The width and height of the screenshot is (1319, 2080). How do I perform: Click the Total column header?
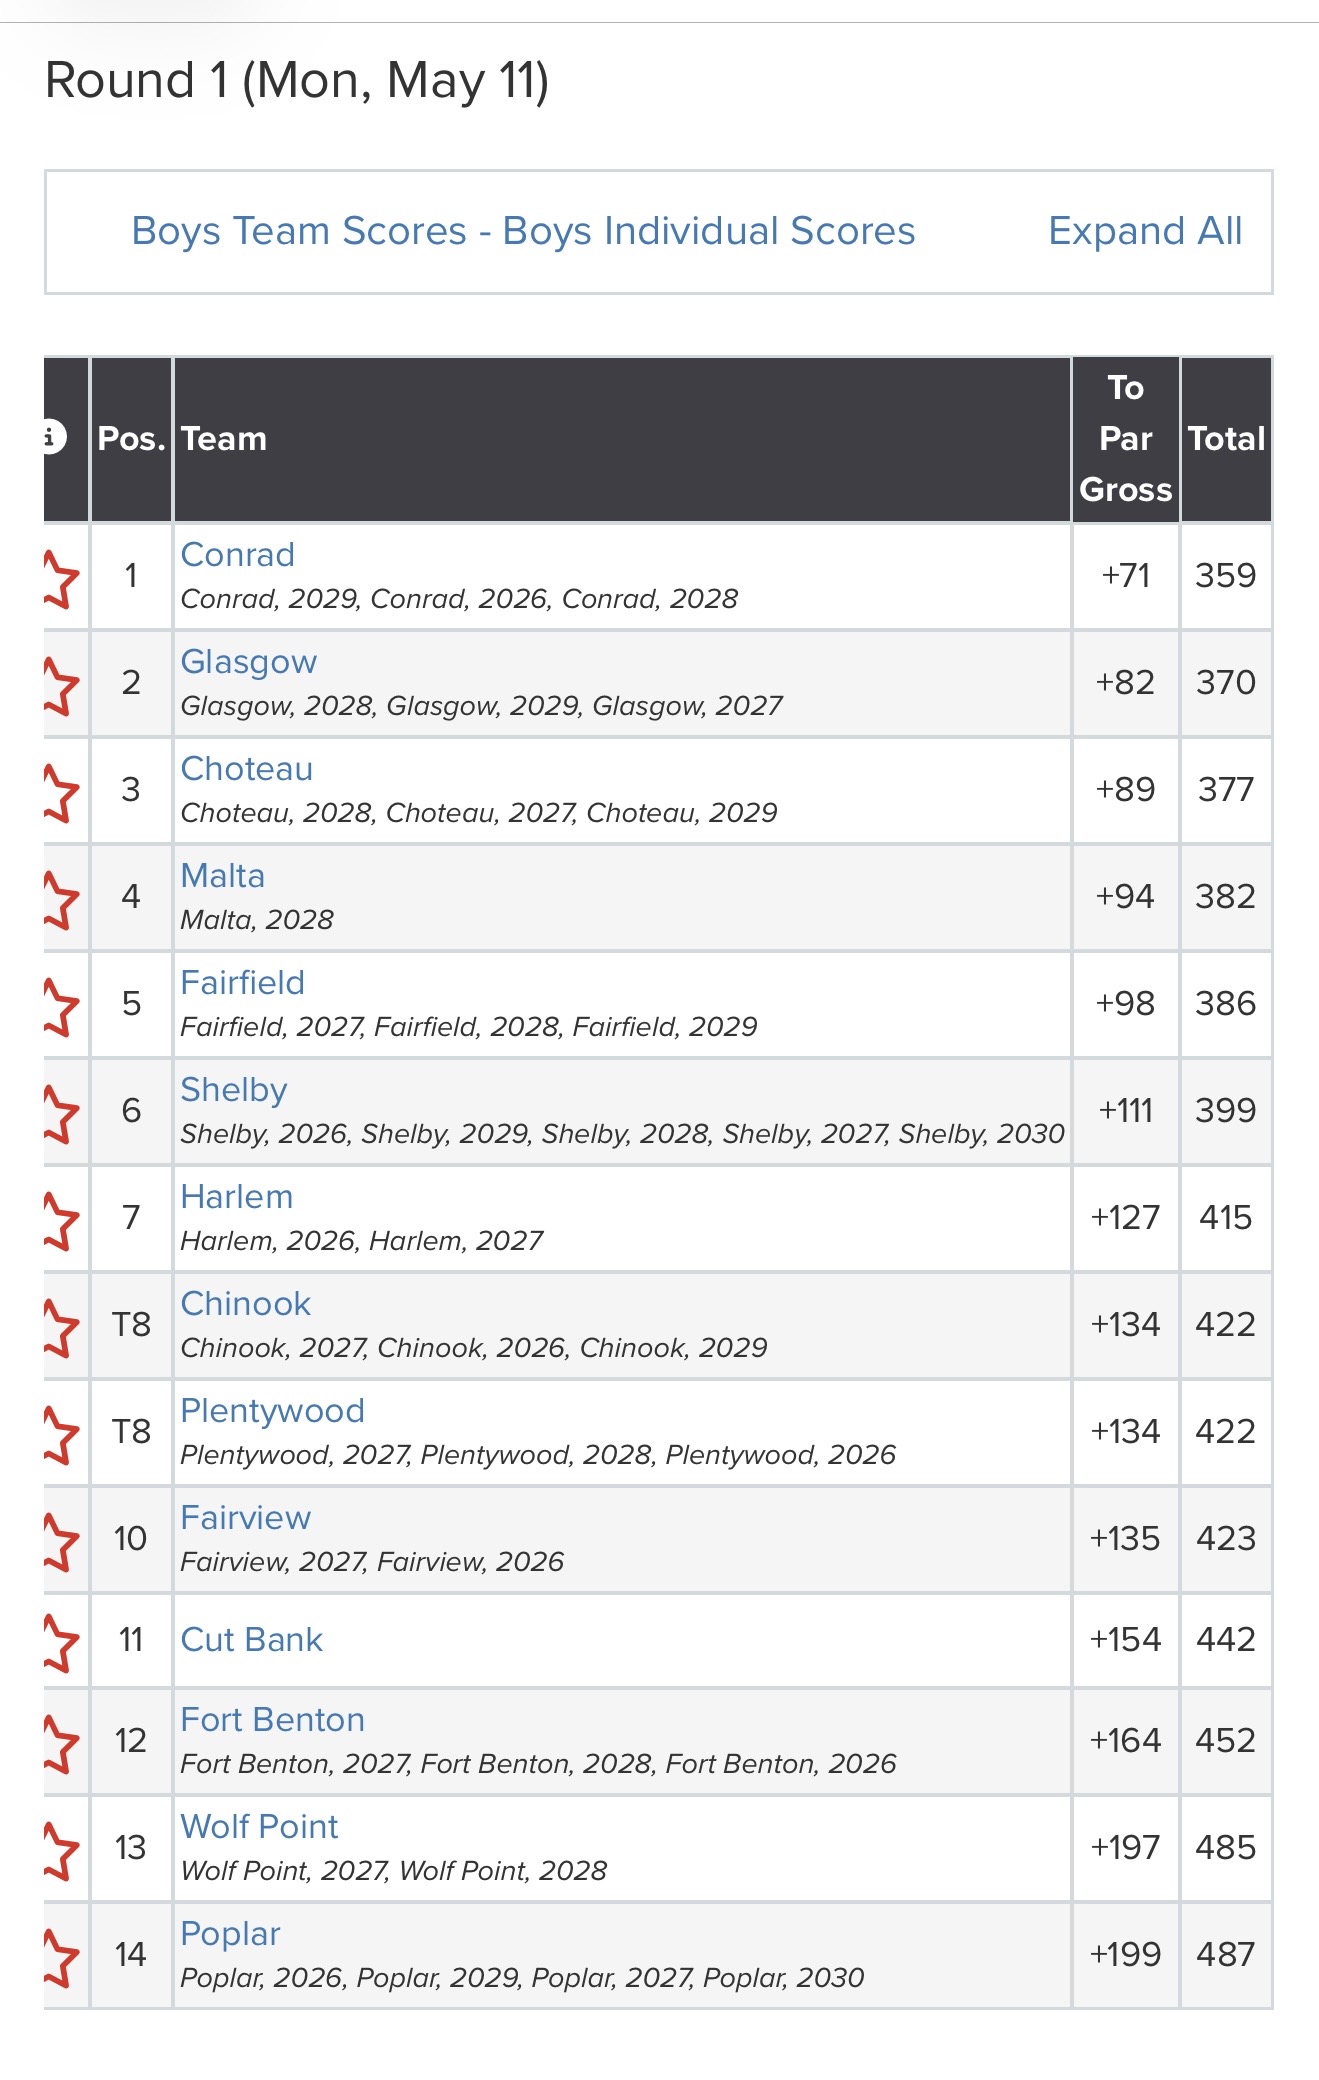[1227, 439]
